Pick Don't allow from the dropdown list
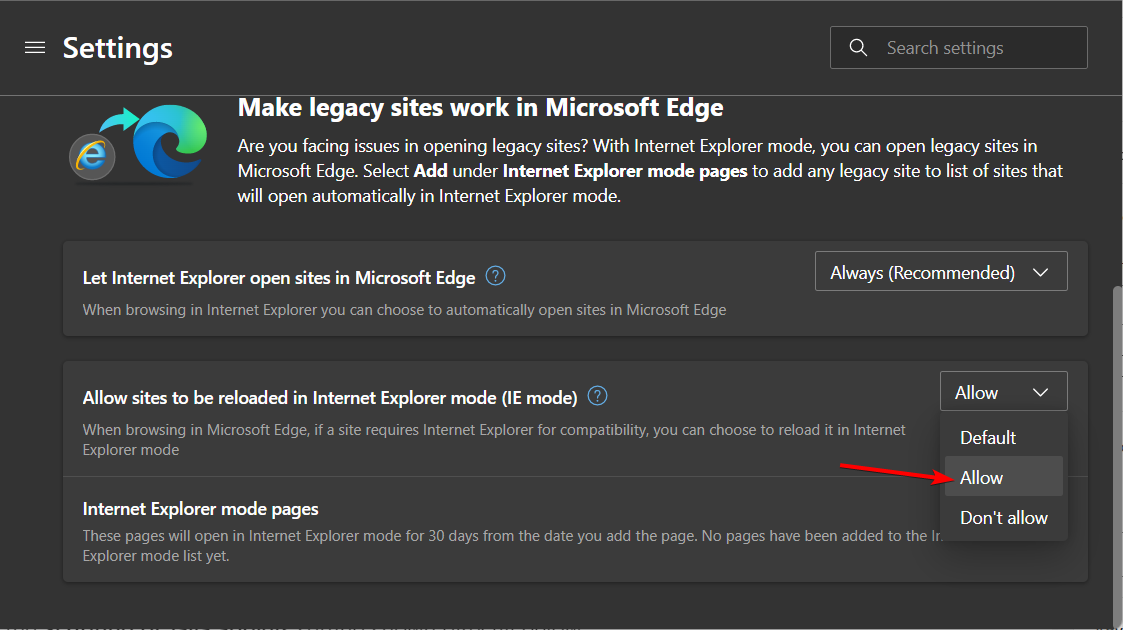Viewport: 1123px width, 630px height. point(1003,518)
